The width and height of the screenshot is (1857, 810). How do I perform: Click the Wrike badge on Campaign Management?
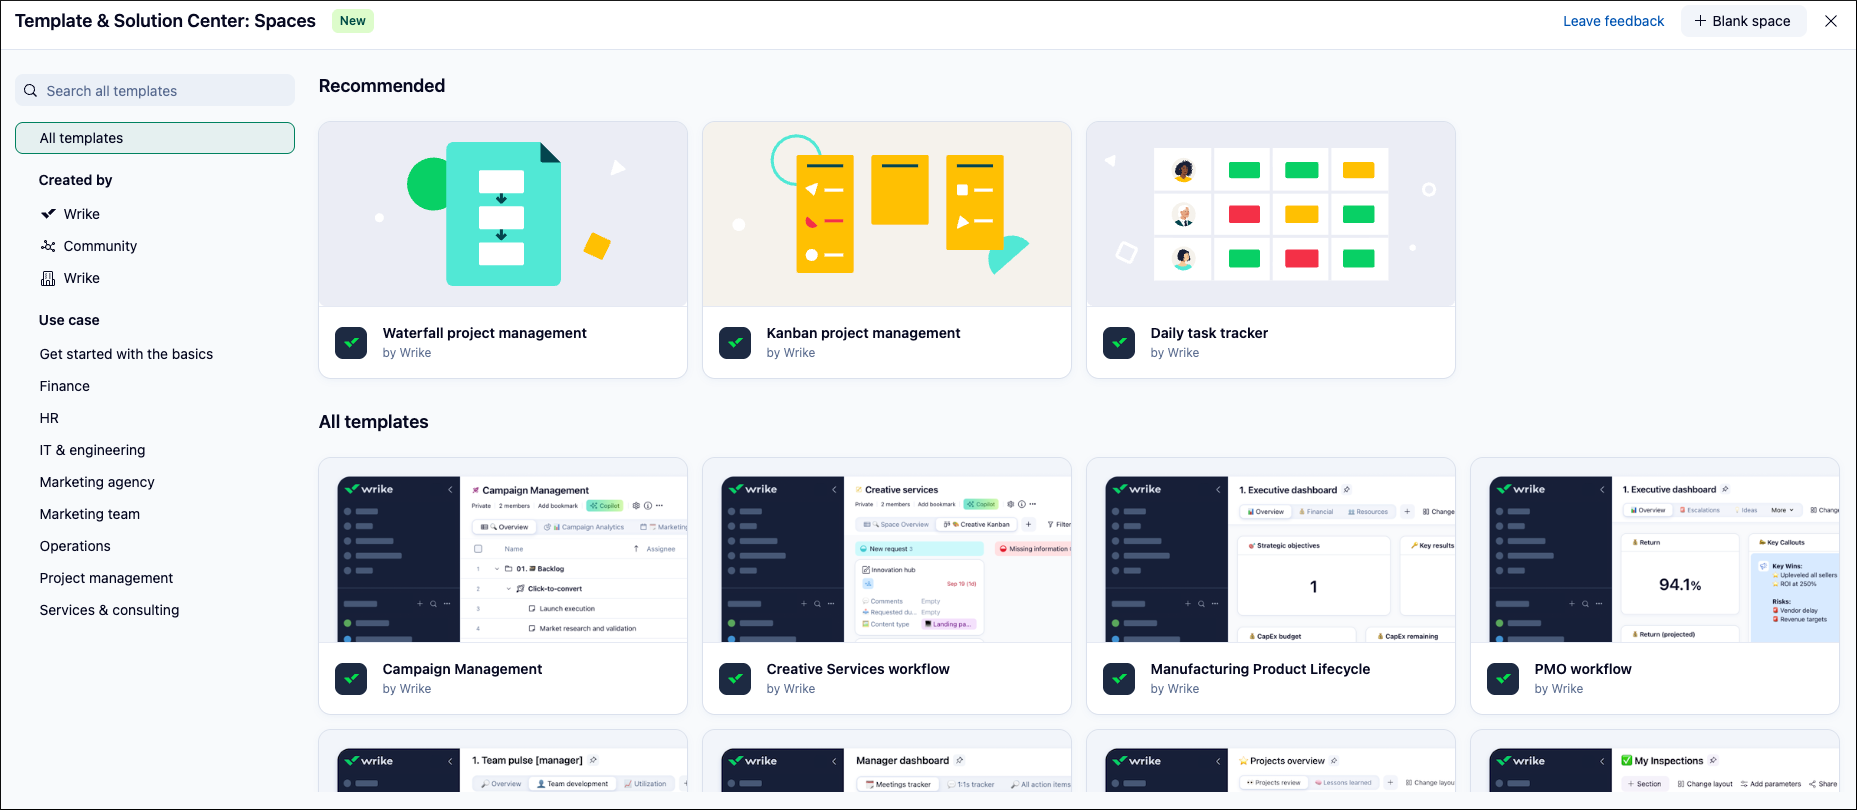tap(351, 679)
